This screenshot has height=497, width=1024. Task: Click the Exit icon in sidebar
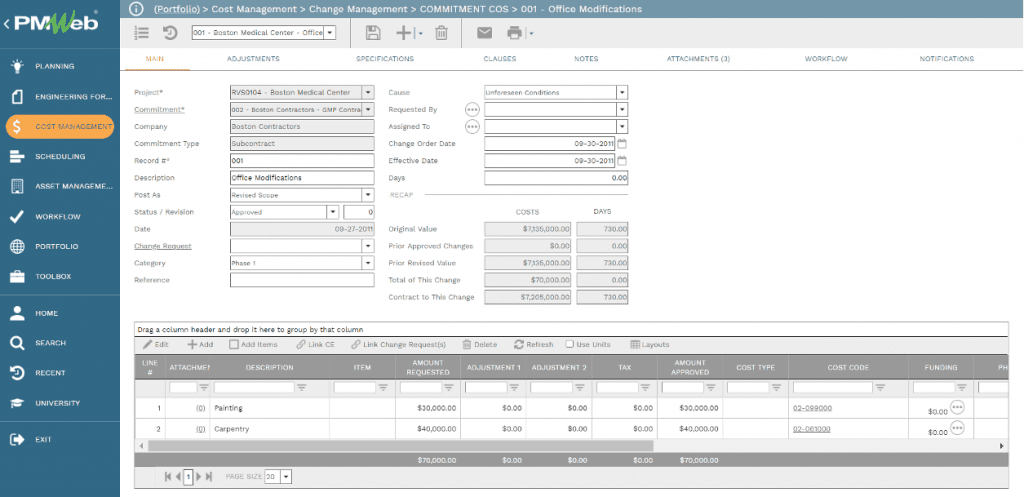point(17,440)
